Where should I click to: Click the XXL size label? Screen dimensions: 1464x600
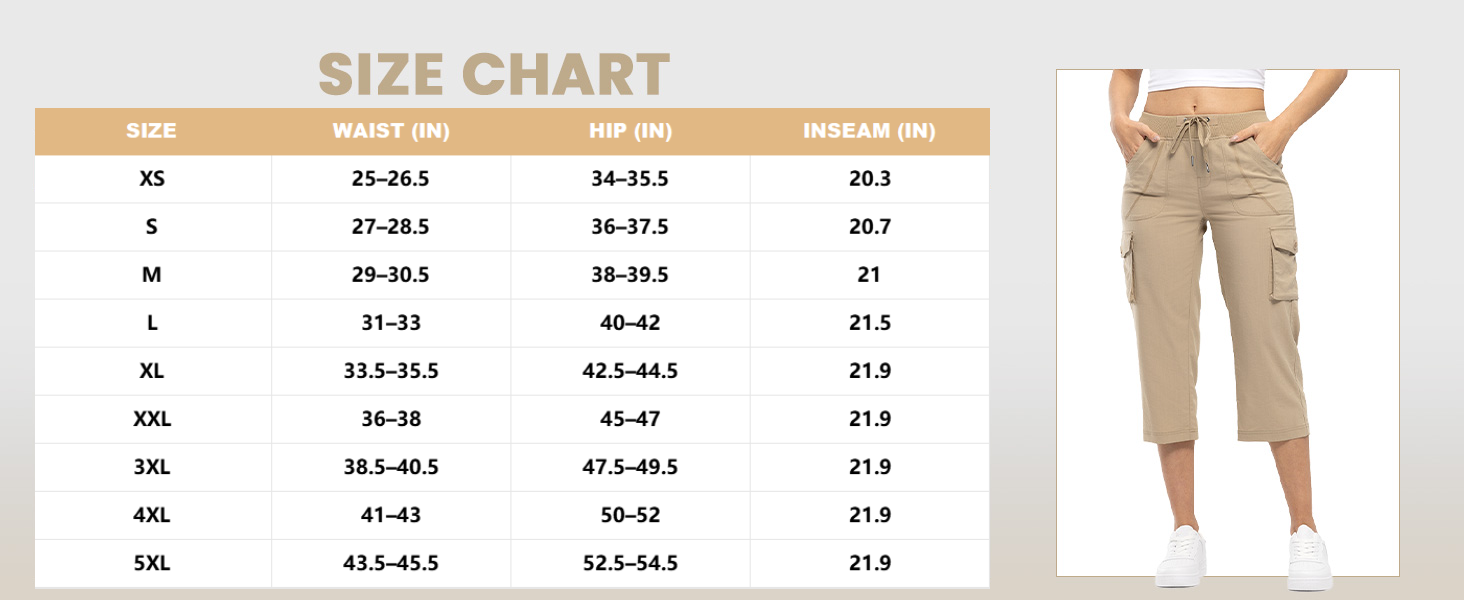coord(152,419)
